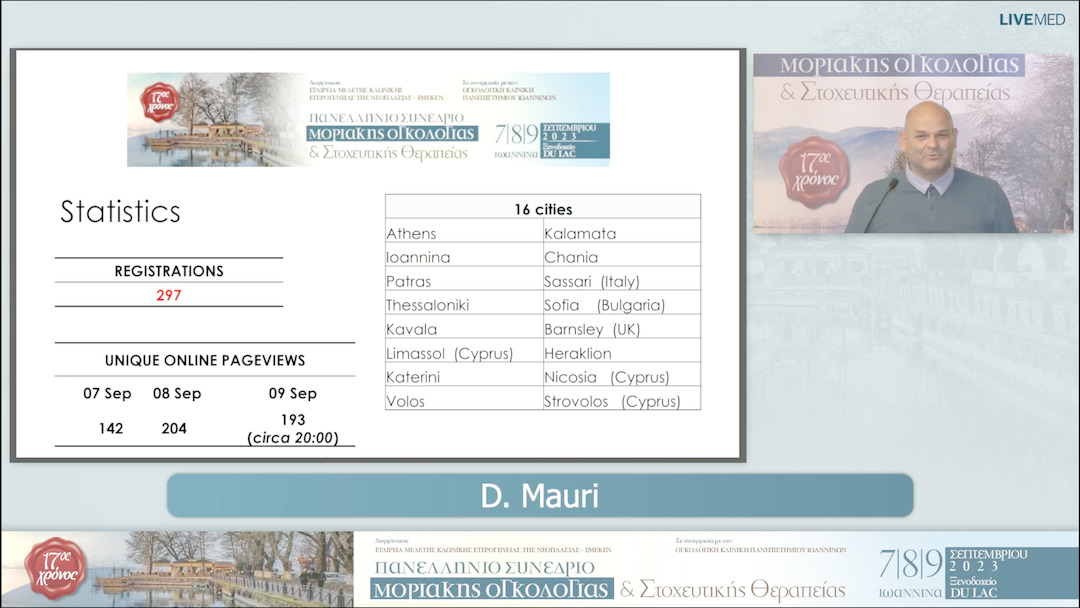Select the 204 pageviews value
Screen dimensions: 1080x608
pos(174,428)
